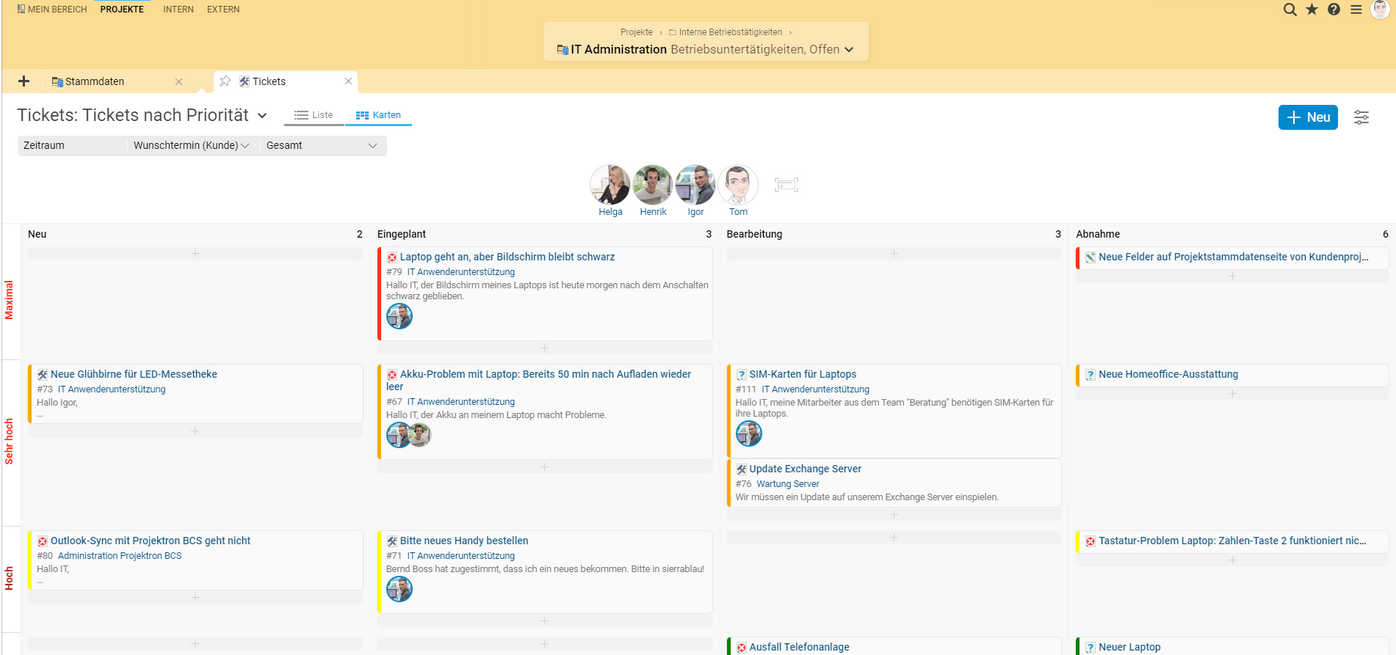Screen dimensions: 1396x655
Task: Open the Gesamt dropdown
Action: click(322, 146)
